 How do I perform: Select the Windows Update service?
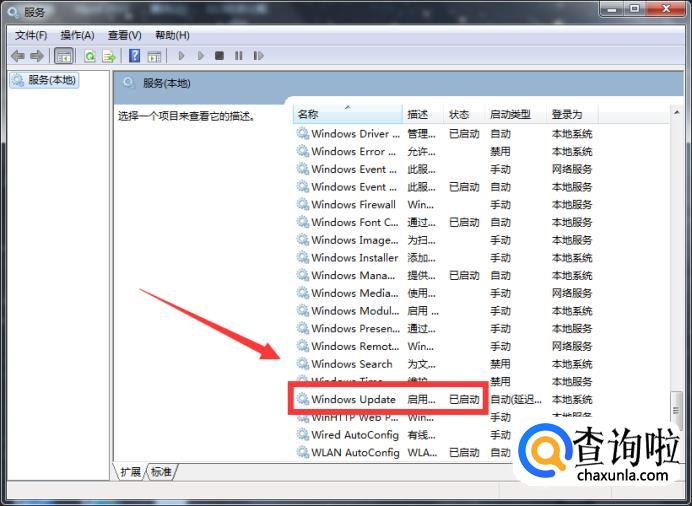click(445, 399)
